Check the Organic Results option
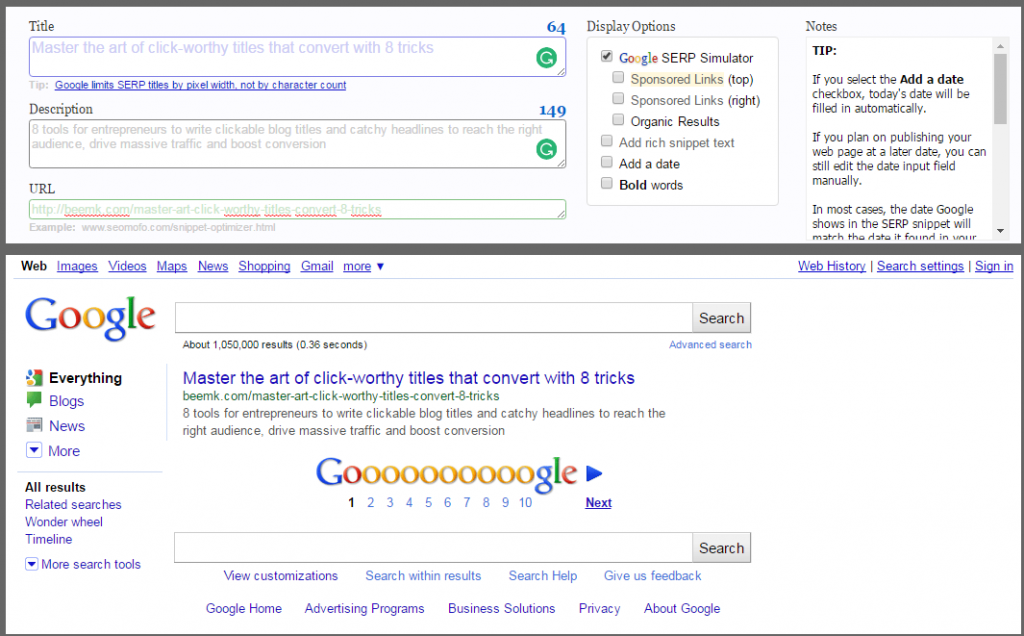Viewport: 1024px width, 636px height. 618,119
